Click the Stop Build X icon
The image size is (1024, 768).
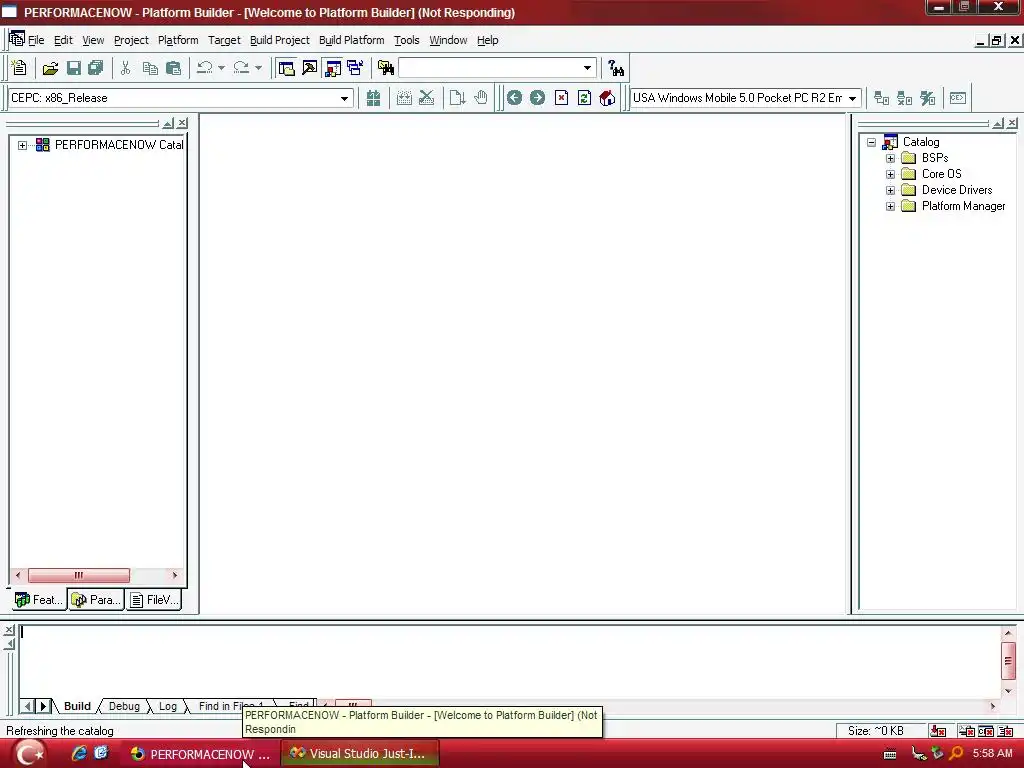click(x=426, y=98)
